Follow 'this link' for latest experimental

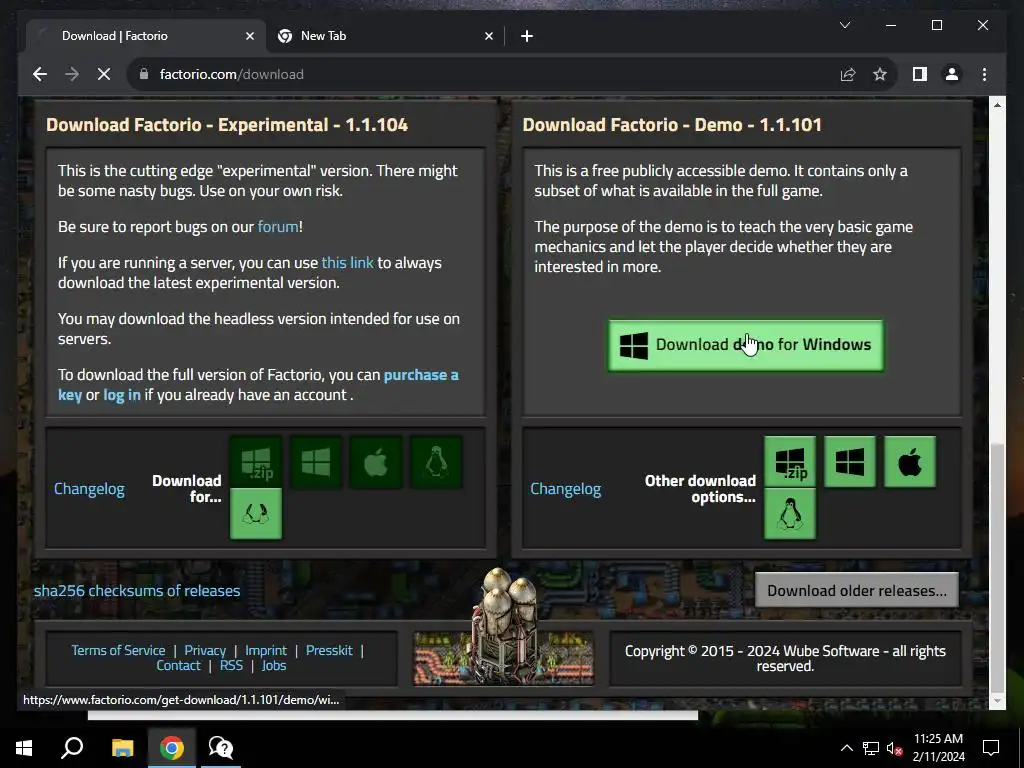347,263
